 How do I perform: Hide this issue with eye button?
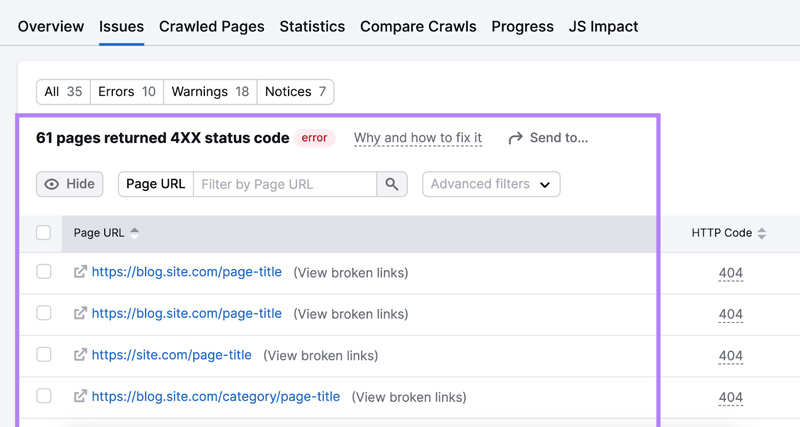pyautogui.click(x=70, y=184)
